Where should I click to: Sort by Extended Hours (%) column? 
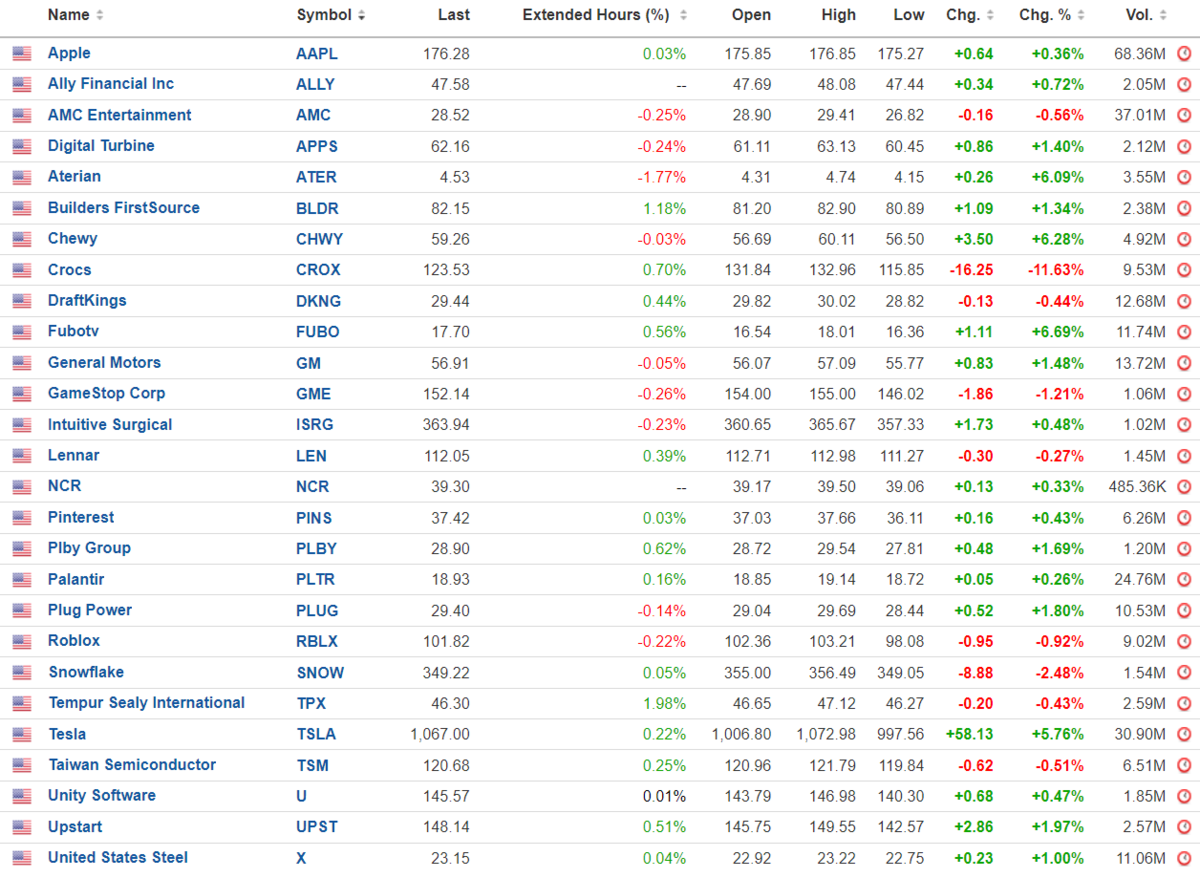pyautogui.click(x=604, y=15)
